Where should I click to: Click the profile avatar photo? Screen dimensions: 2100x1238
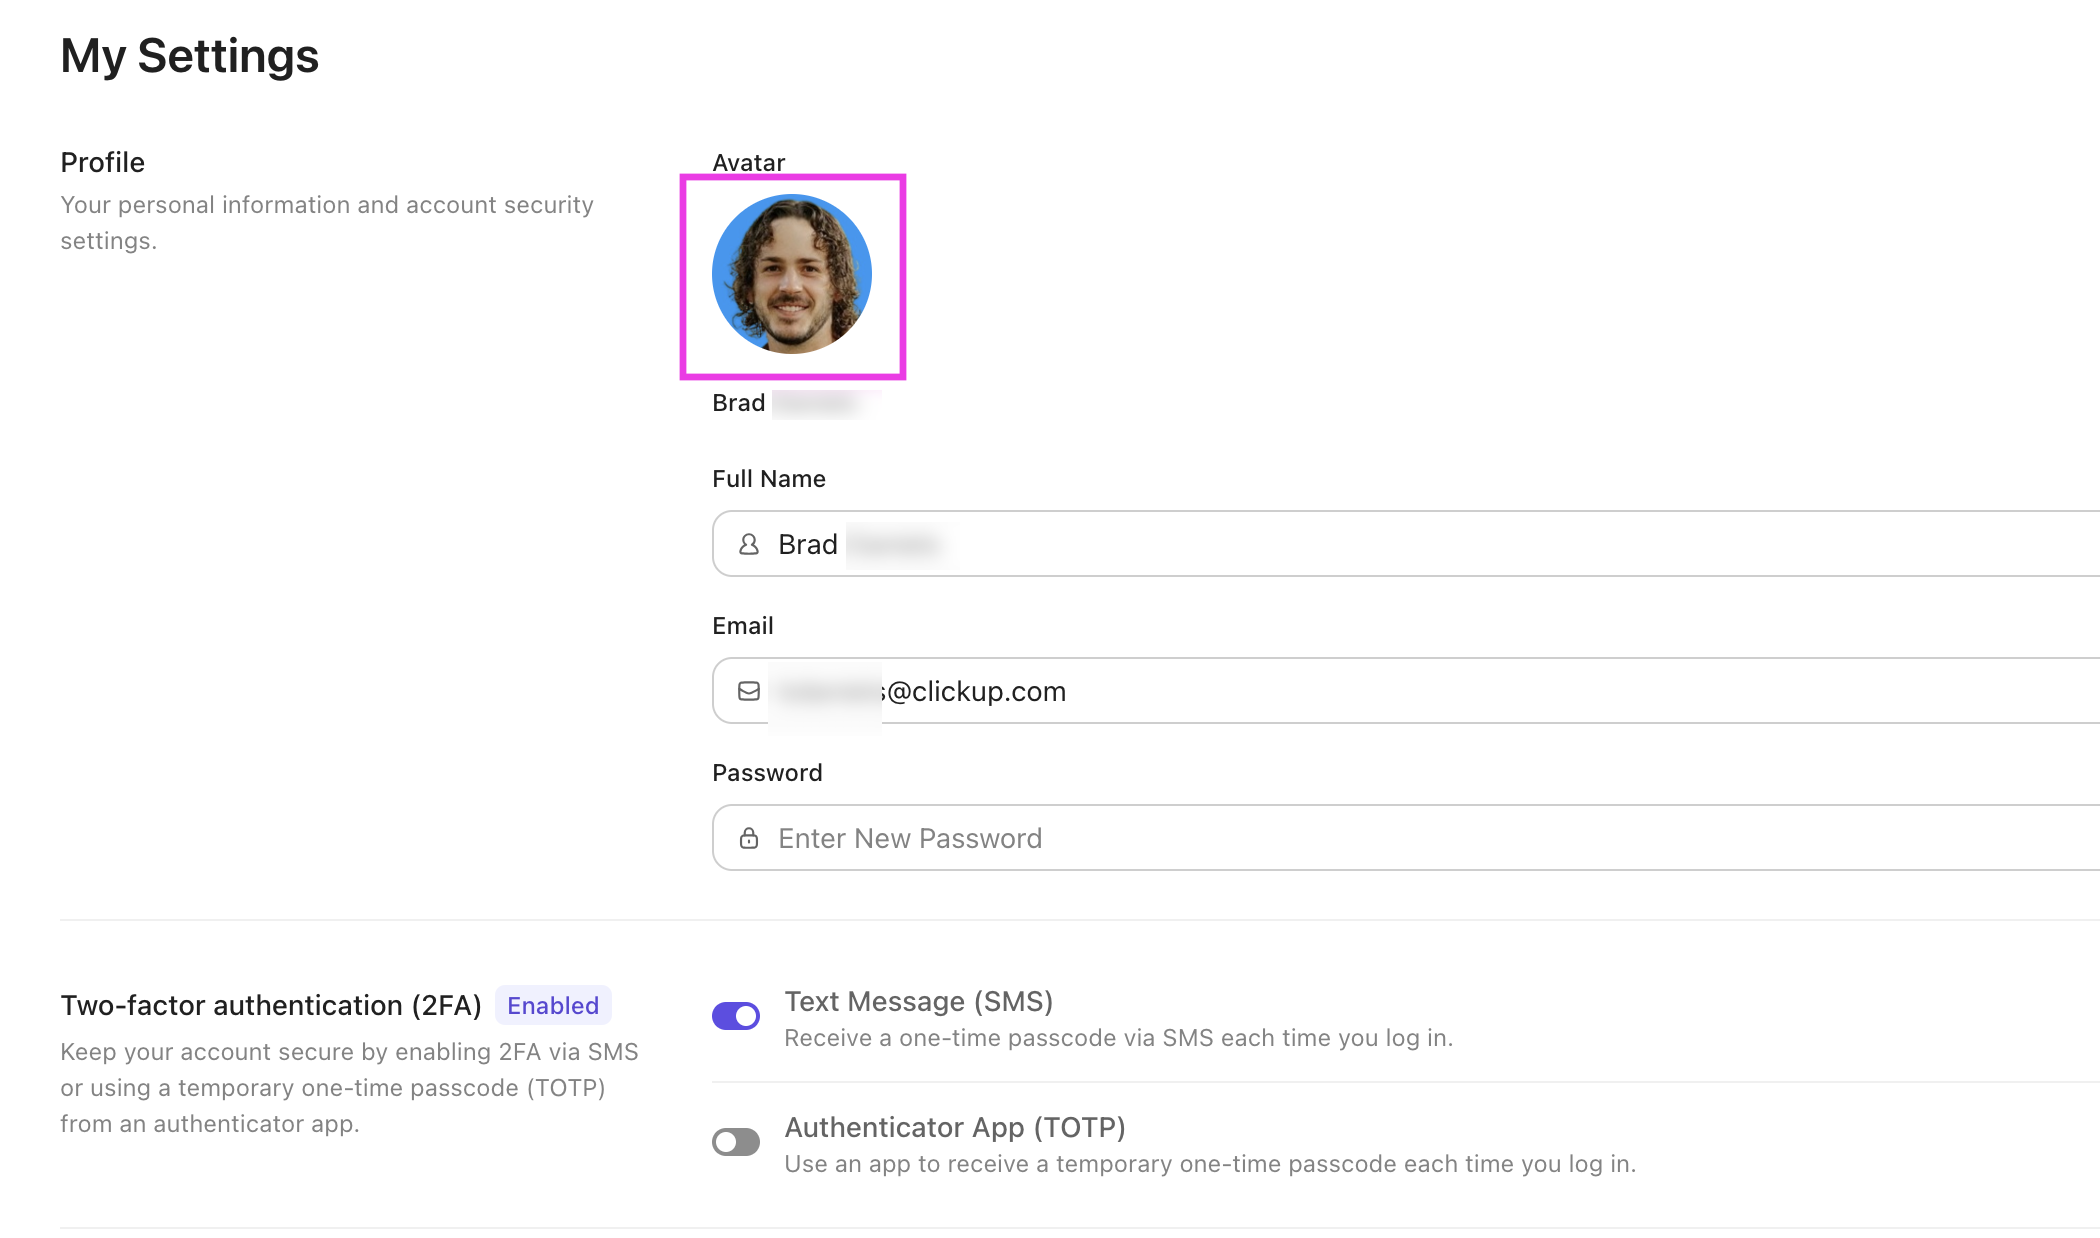click(792, 274)
